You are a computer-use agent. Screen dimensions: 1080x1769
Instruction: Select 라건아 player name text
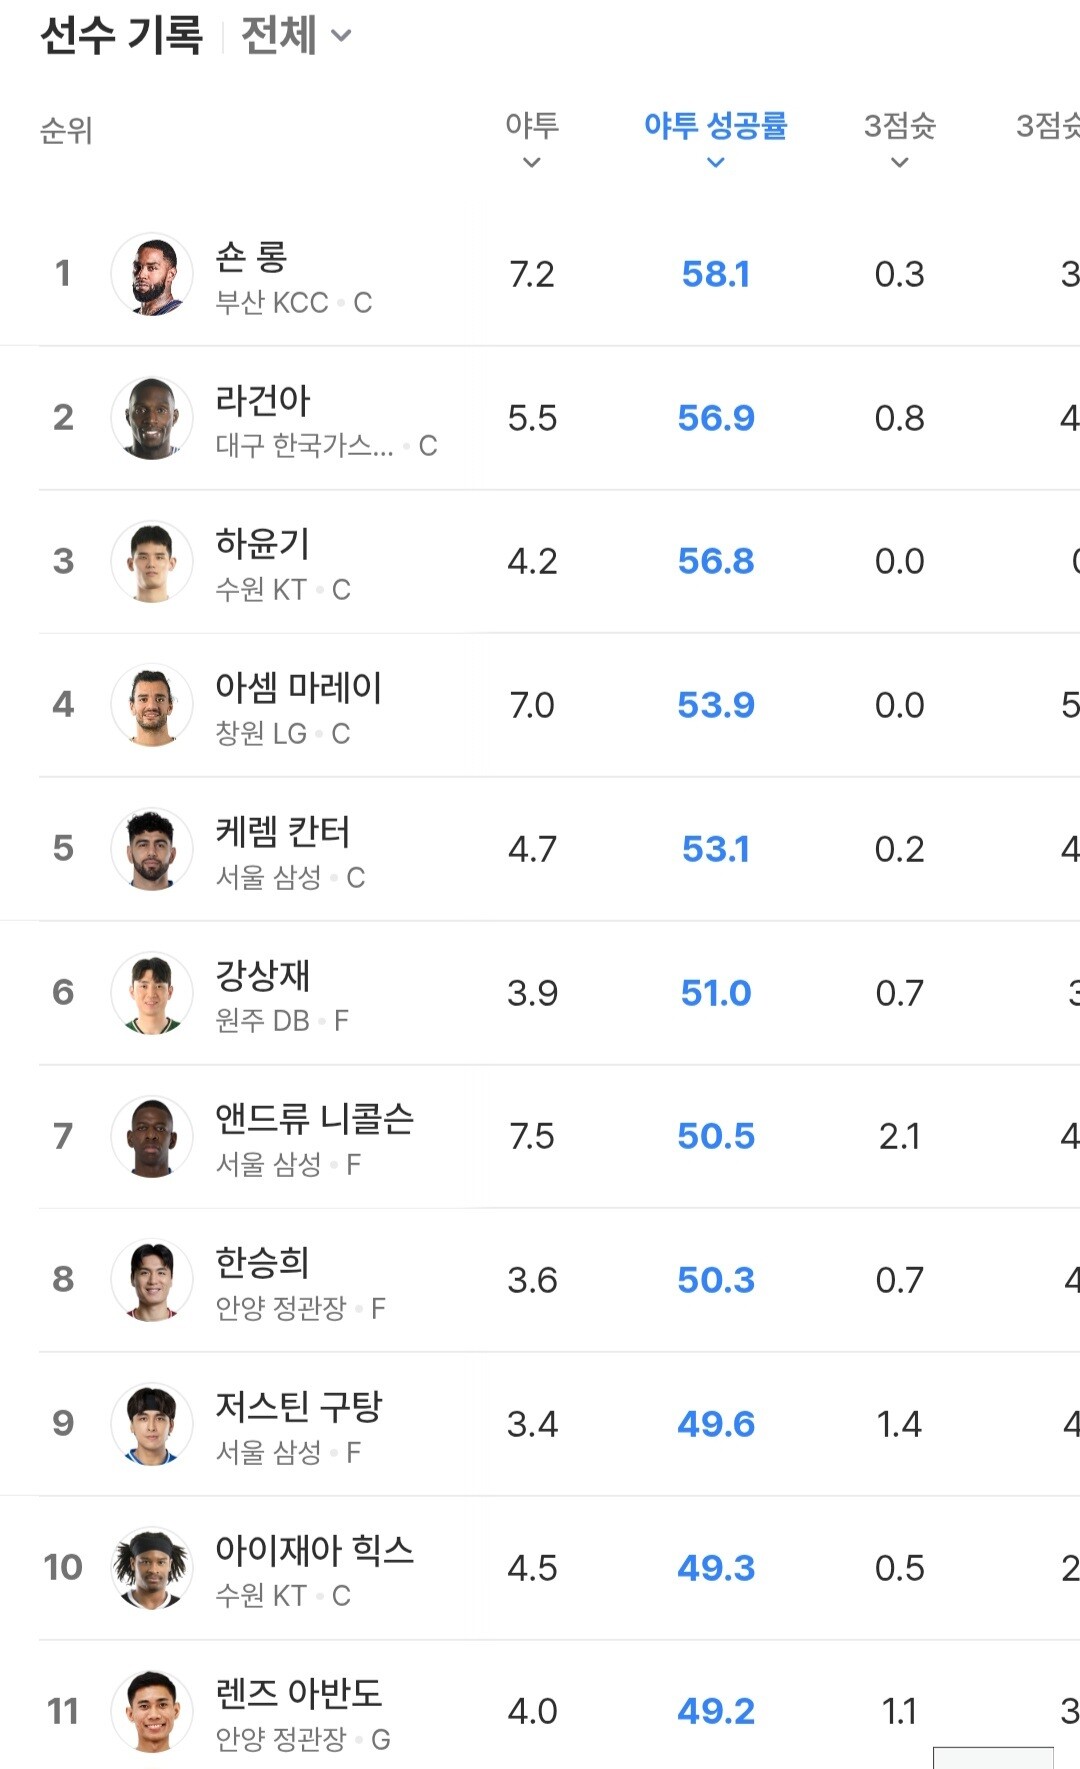(262, 400)
